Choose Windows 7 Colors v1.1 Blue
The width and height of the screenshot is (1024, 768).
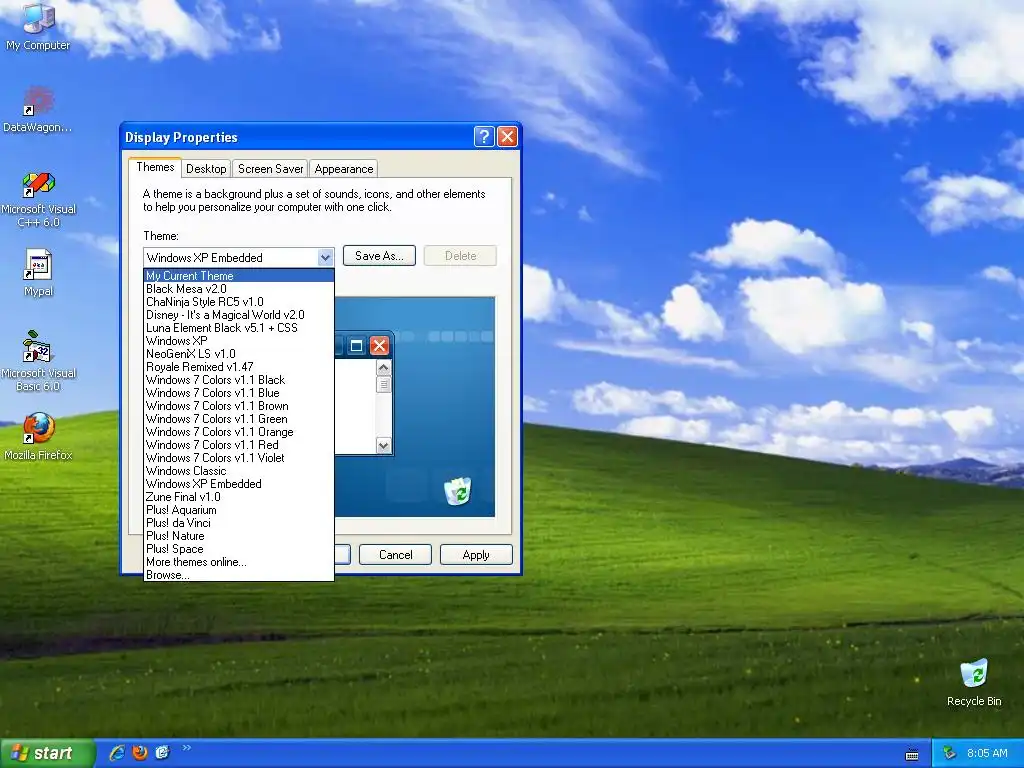[x=238, y=392]
